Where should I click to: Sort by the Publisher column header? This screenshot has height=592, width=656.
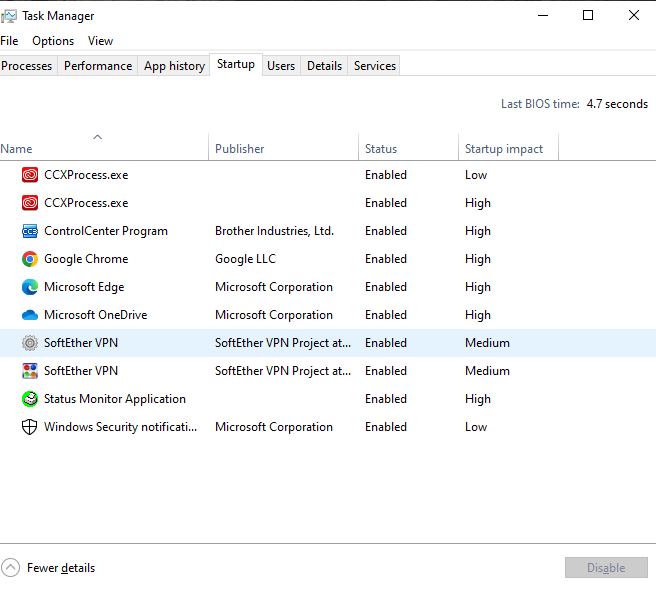coord(284,147)
